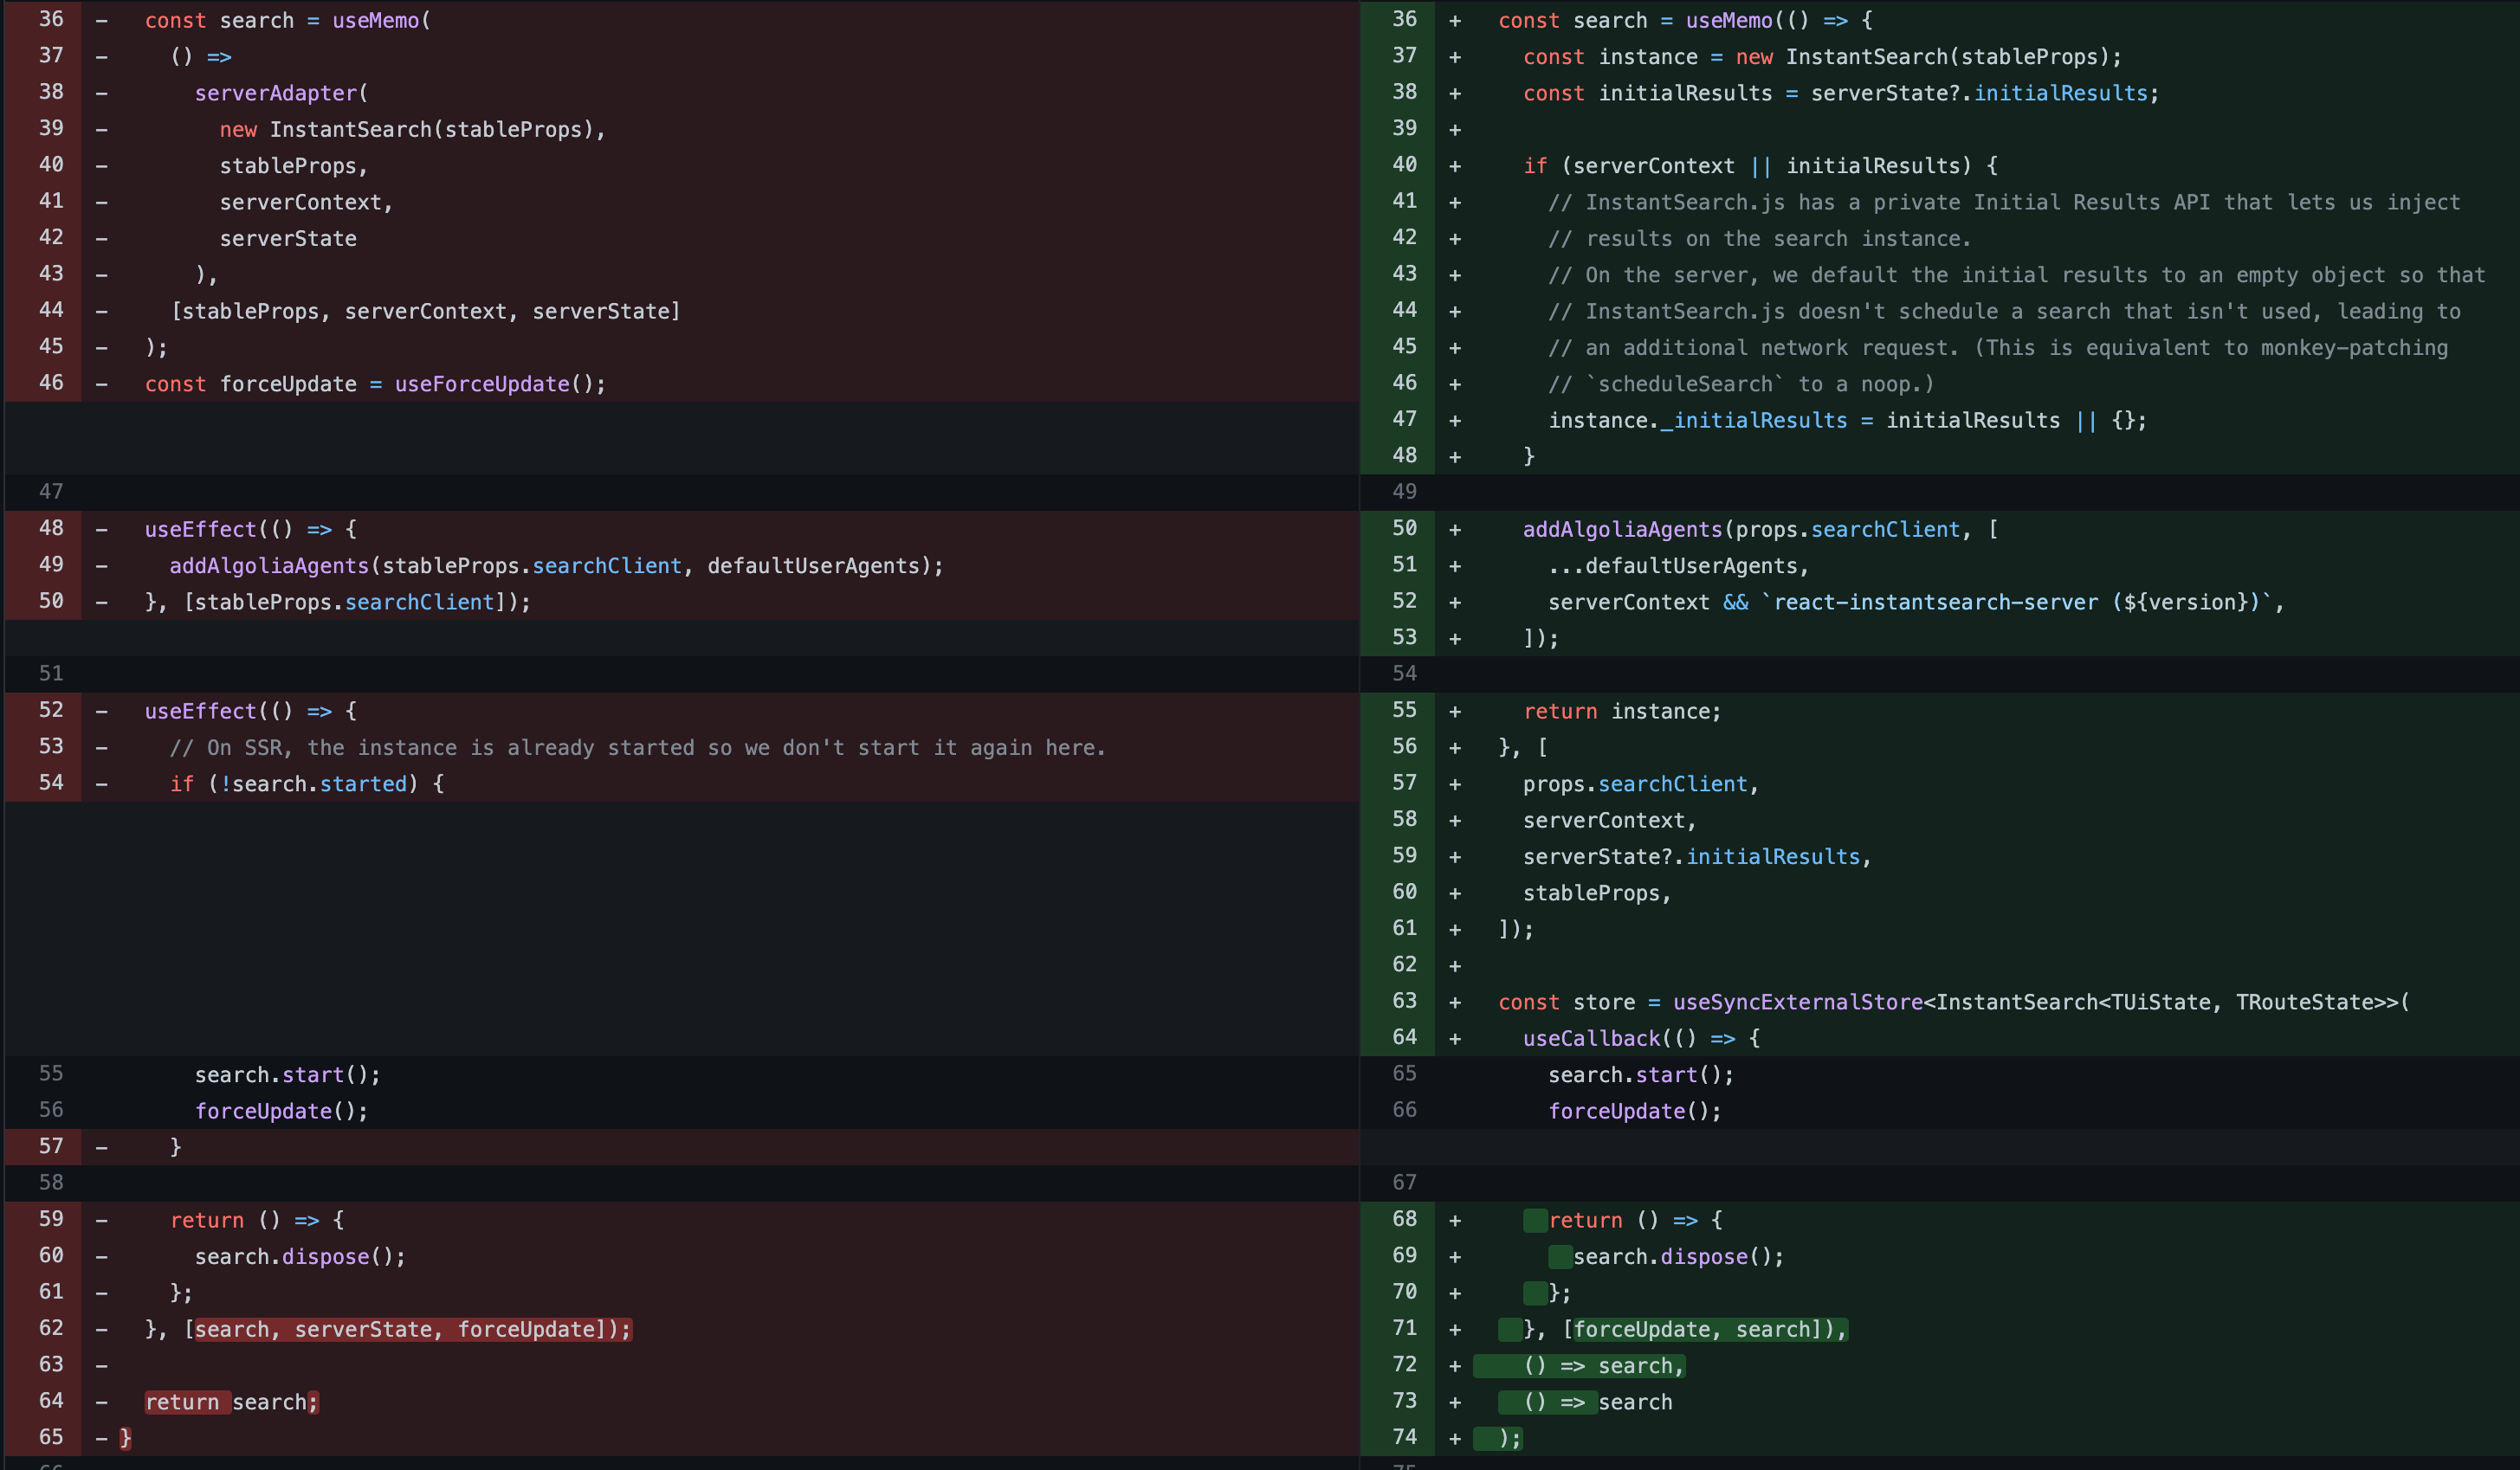Click right line number 49
This screenshot has height=1470, width=2520.
[1404, 491]
